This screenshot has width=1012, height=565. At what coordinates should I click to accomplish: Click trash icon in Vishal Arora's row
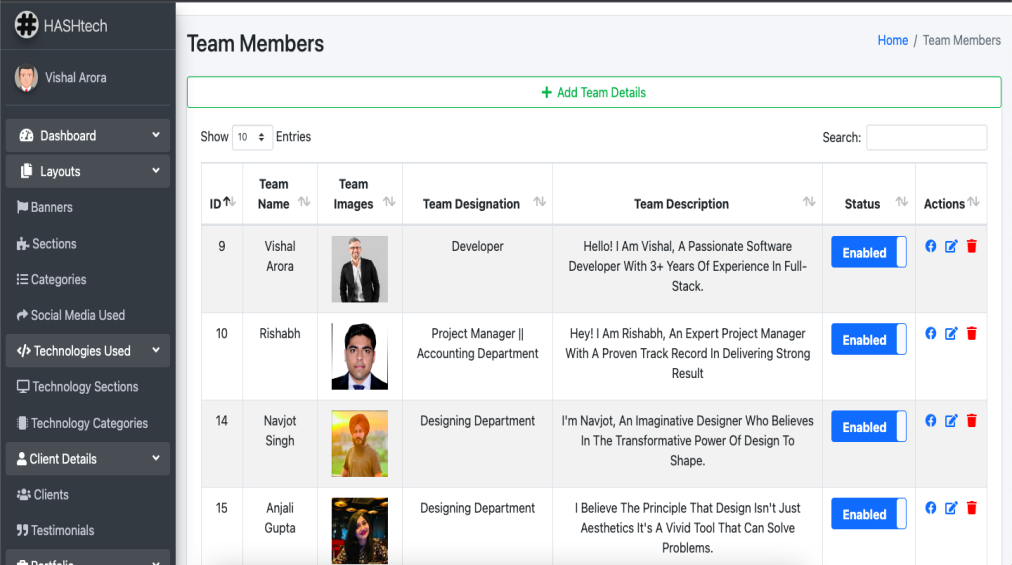pyautogui.click(x=972, y=246)
